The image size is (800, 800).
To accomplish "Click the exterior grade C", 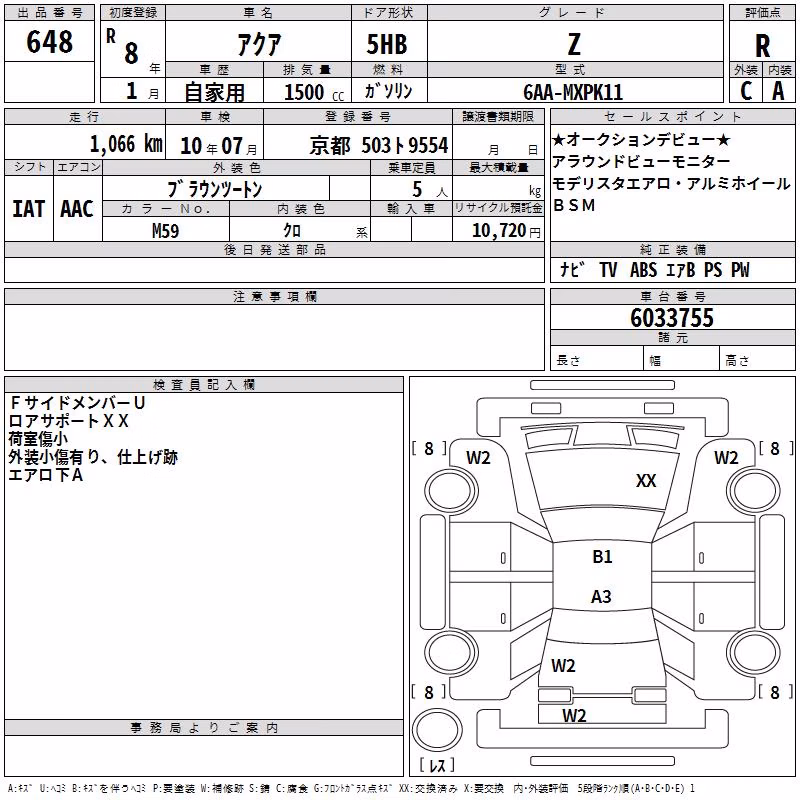I will click(x=746, y=91).
